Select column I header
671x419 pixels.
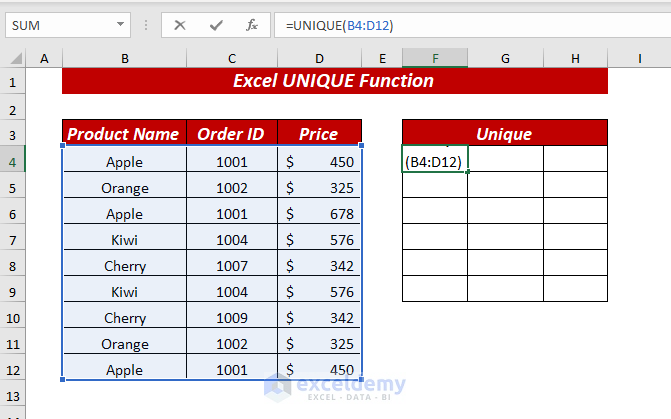pos(639,59)
